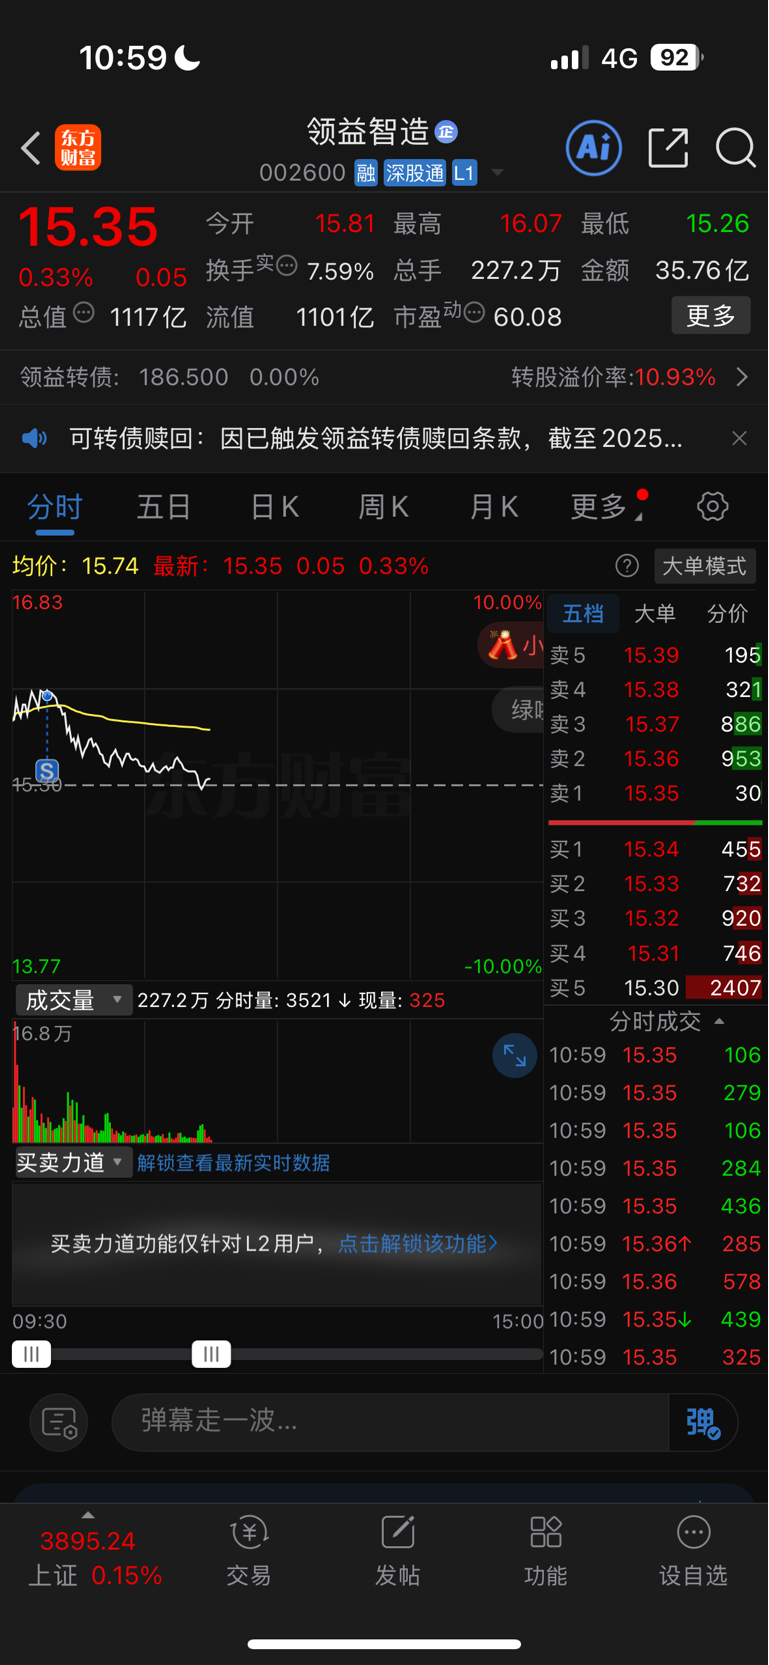Screen dimensions: 769x1665
Task: Open the 可转债赎回 announcement text
Action: [376, 438]
